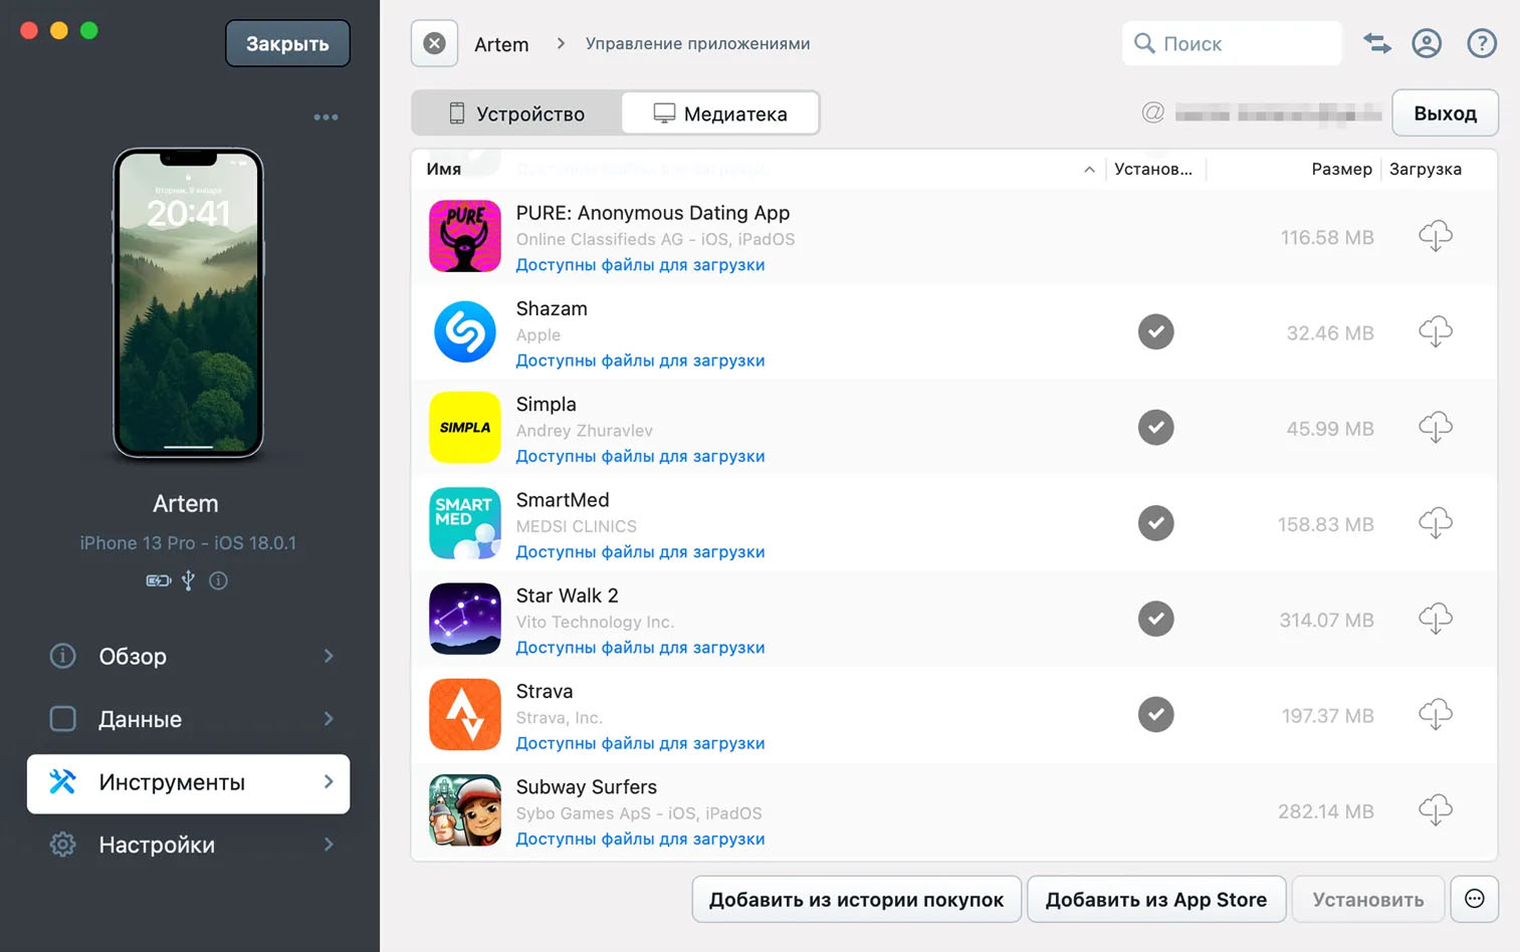Click the Subway Surfers app icon
This screenshot has height=952, width=1520.
(x=465, y=810)
